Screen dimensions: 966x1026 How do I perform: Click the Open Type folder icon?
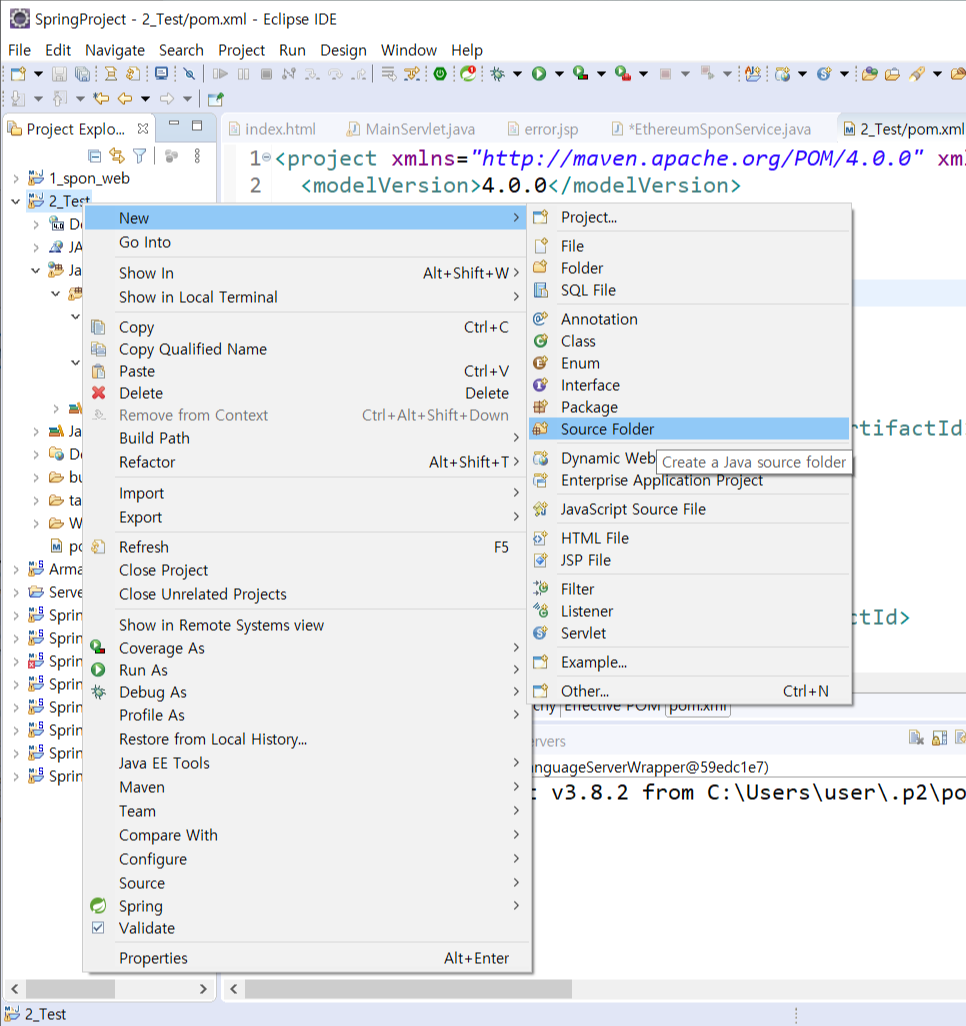[x=870, y=74]
